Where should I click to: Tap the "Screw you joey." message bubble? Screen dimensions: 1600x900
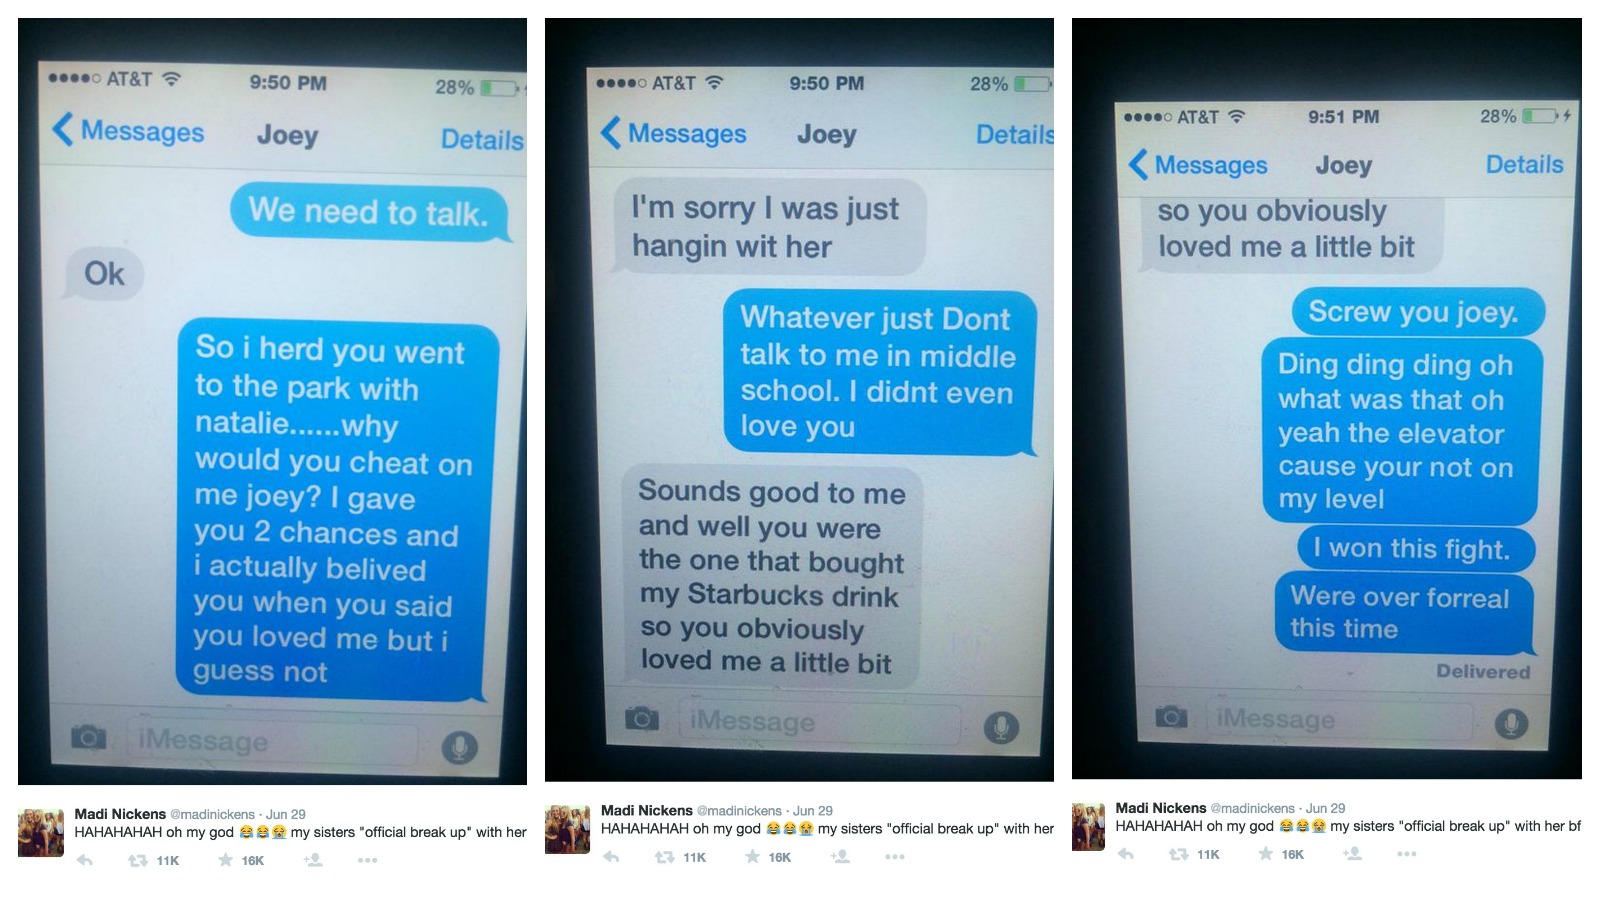1413,312
